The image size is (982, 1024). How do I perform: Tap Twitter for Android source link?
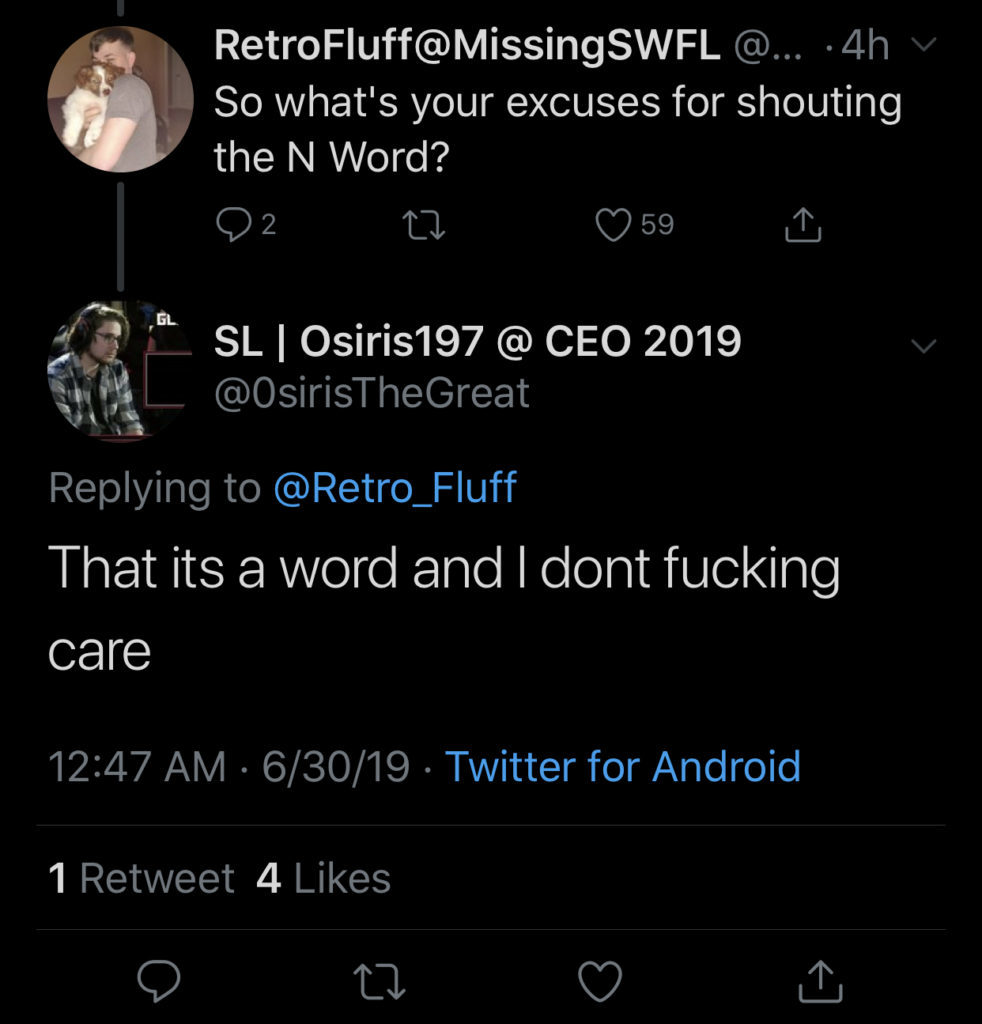(623, 766)
